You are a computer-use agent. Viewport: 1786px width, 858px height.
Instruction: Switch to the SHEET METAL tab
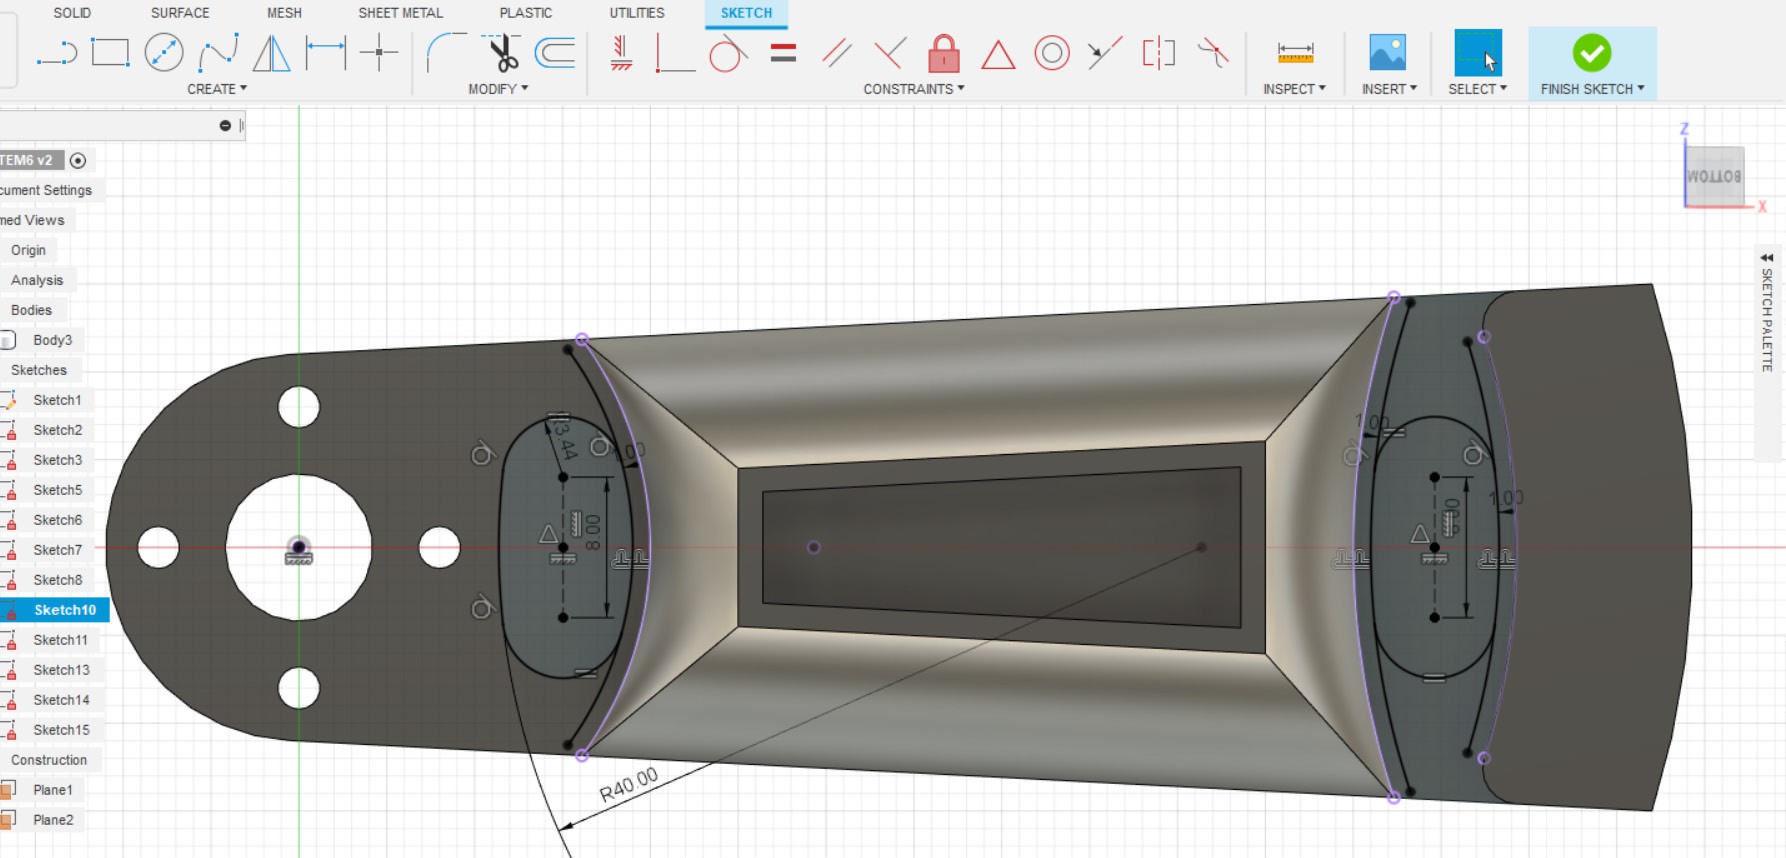pos(400,13)
